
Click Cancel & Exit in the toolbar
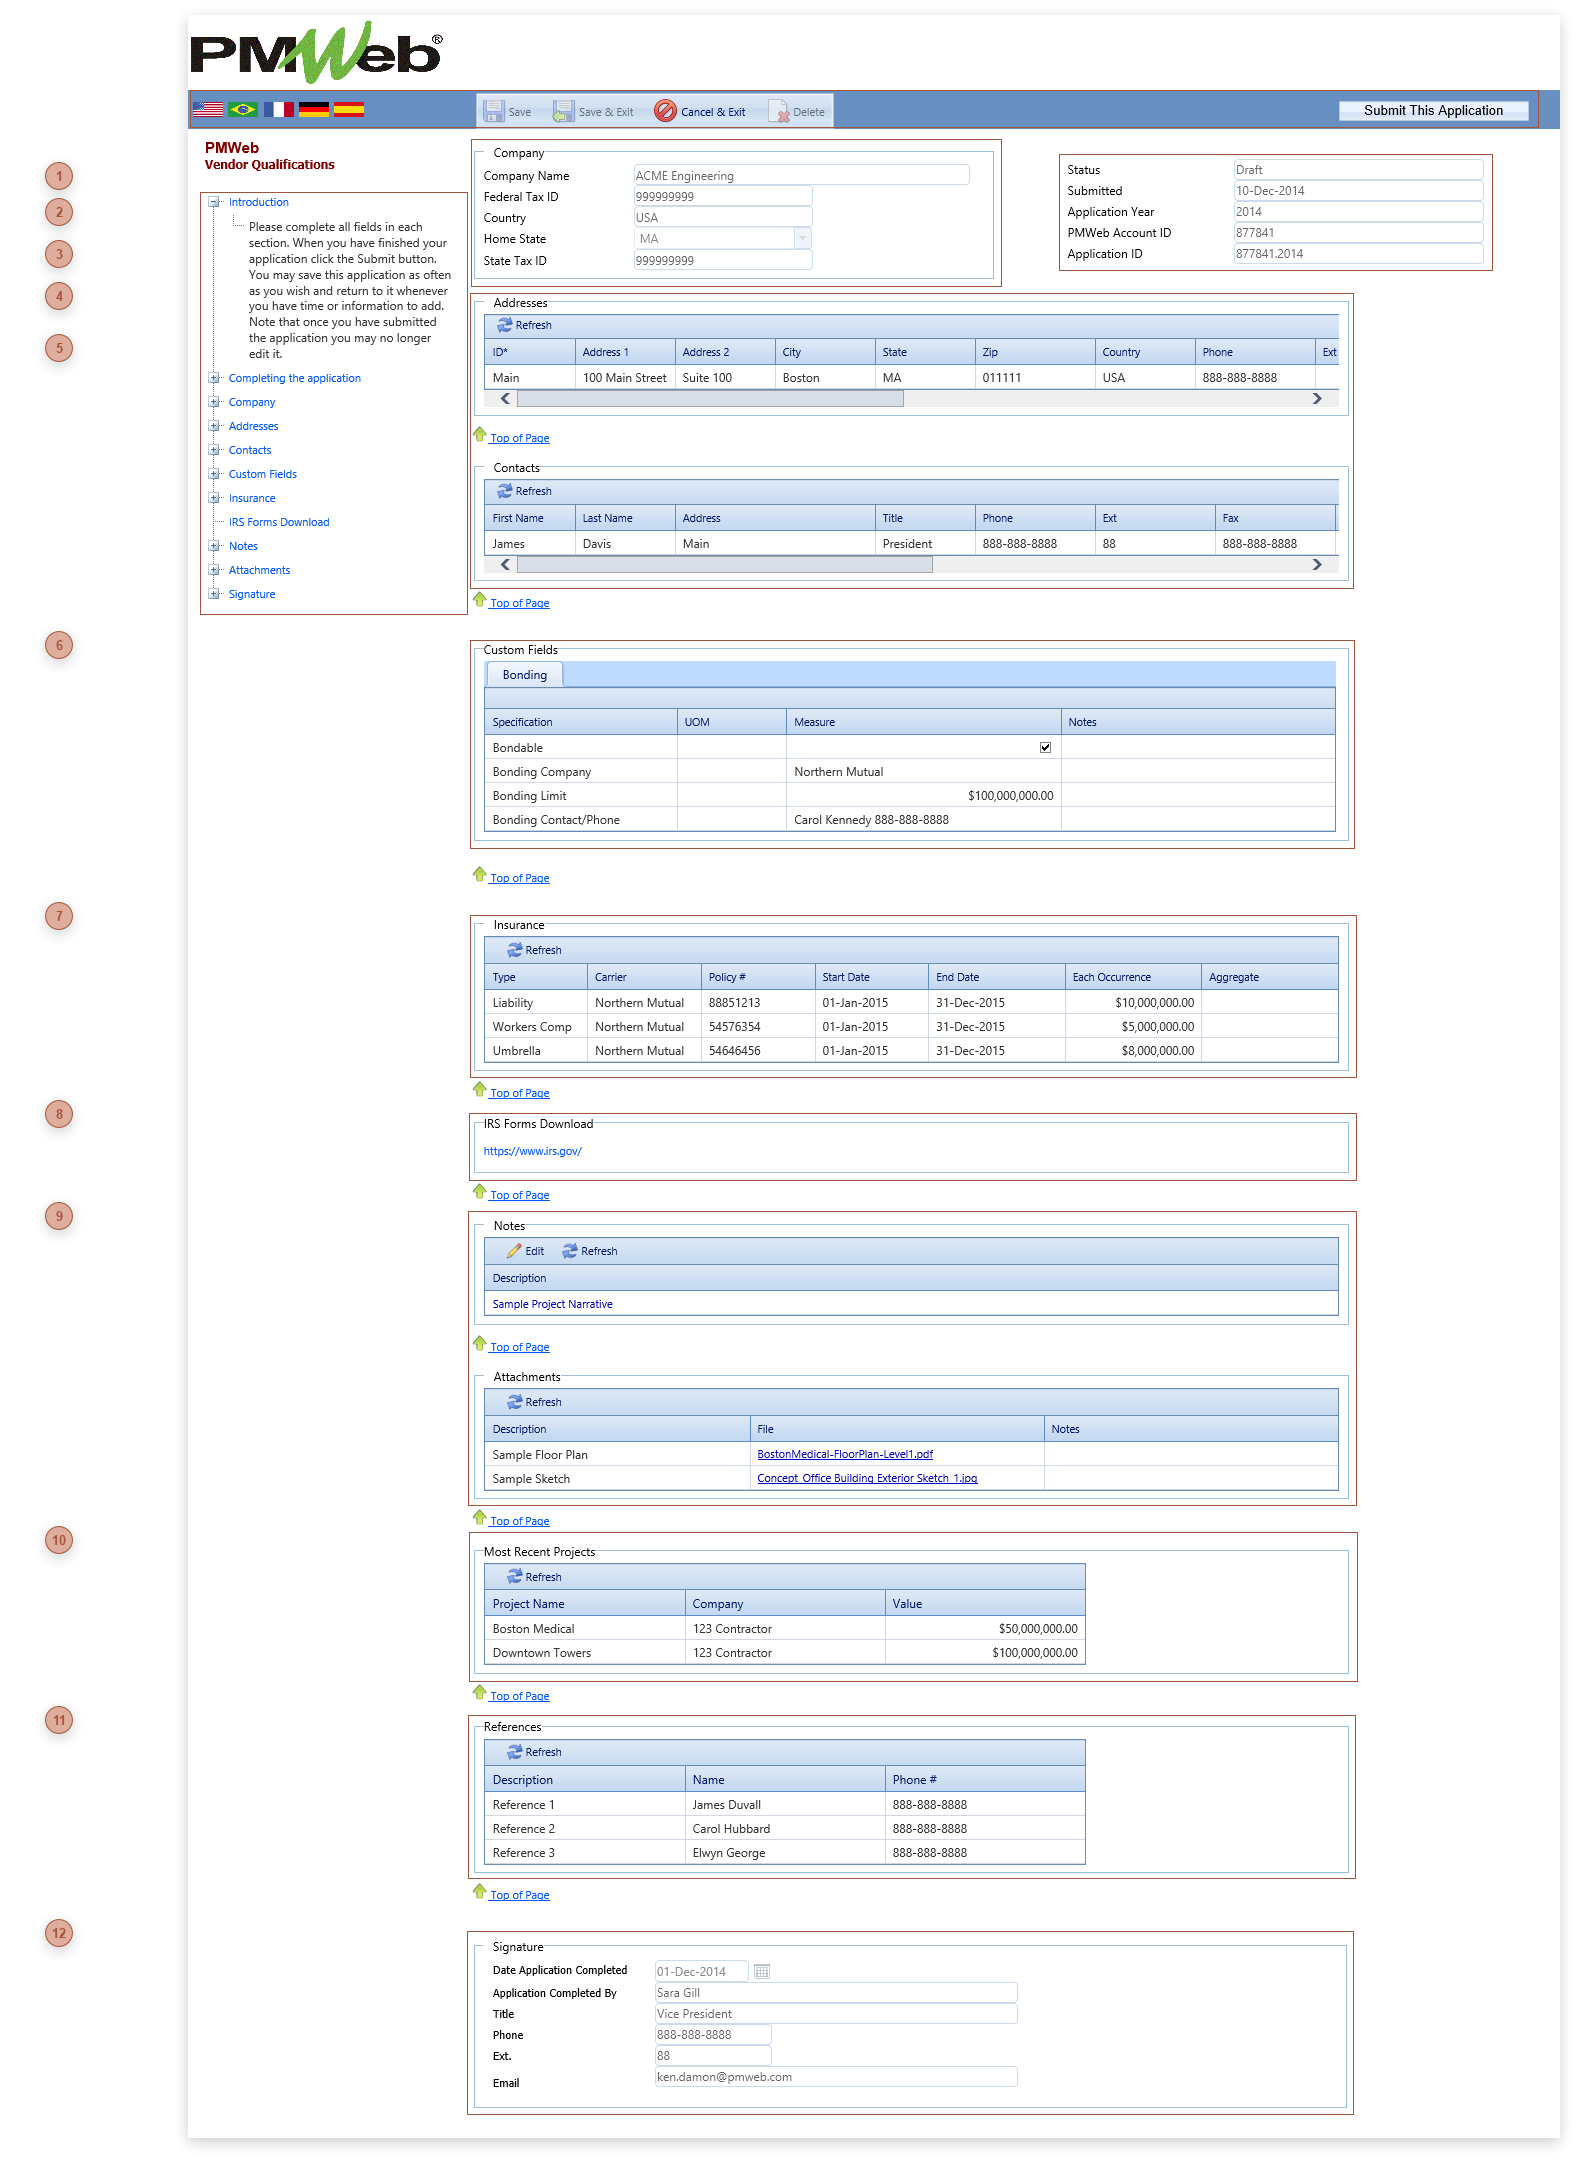coord(700,111)
